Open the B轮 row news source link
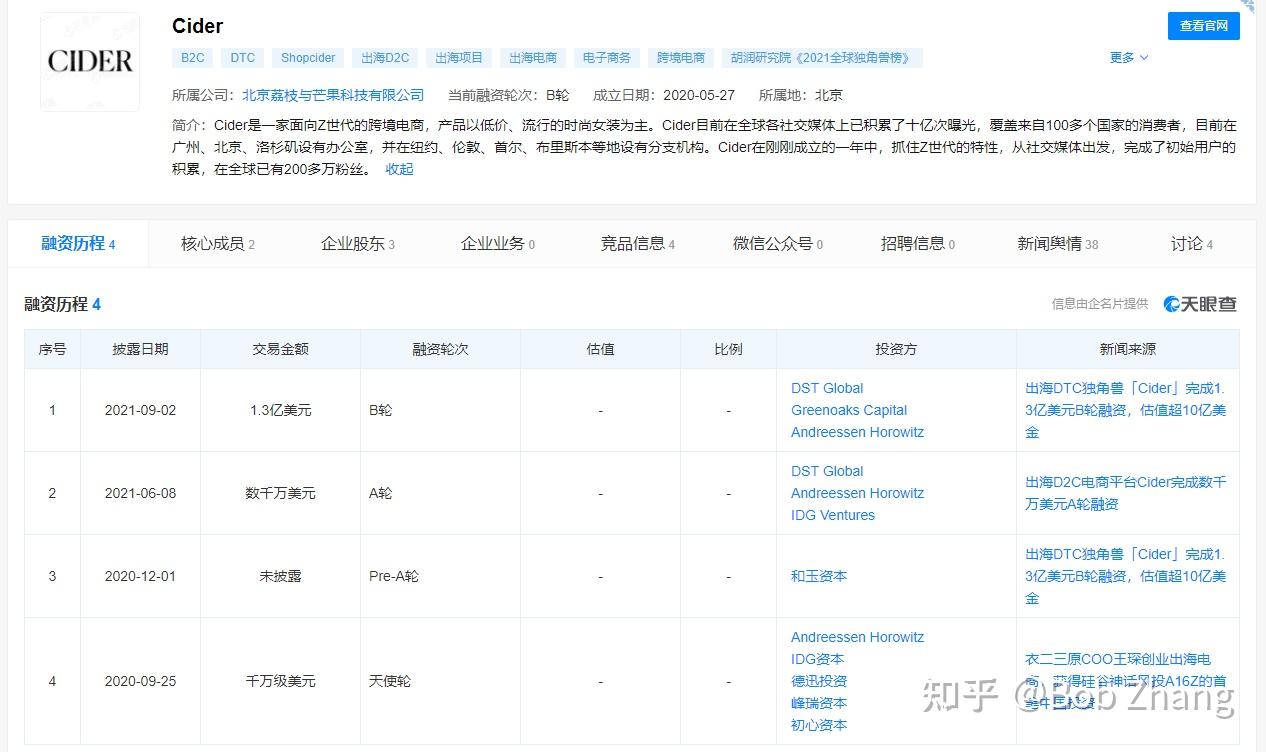 [x=1125, y=410]
